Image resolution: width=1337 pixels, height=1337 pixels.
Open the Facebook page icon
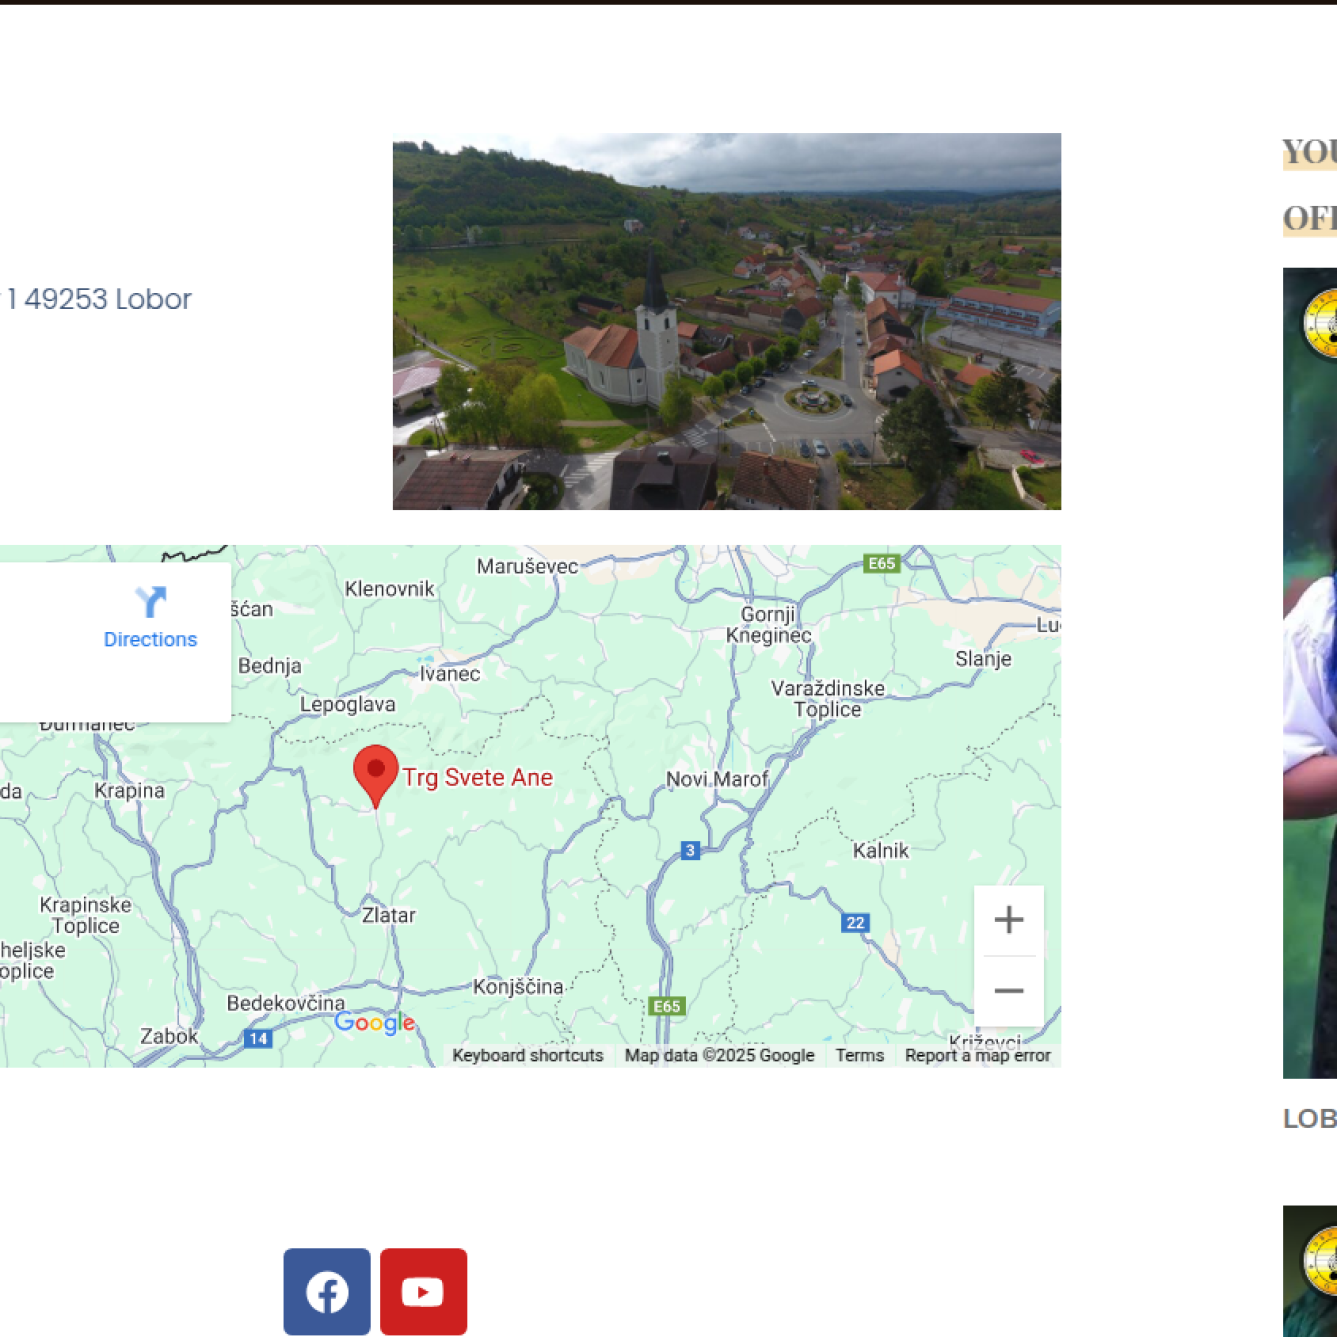pos(326,1291)
